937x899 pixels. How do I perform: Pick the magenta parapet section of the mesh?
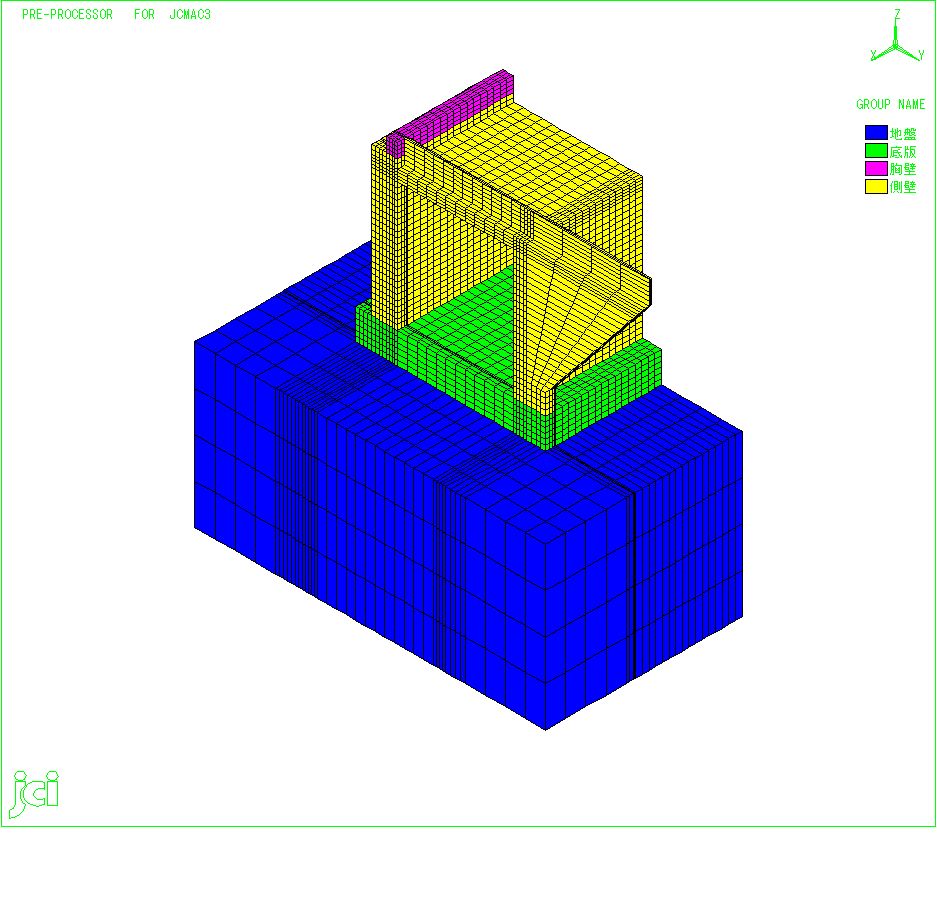[x=454, y=111]
